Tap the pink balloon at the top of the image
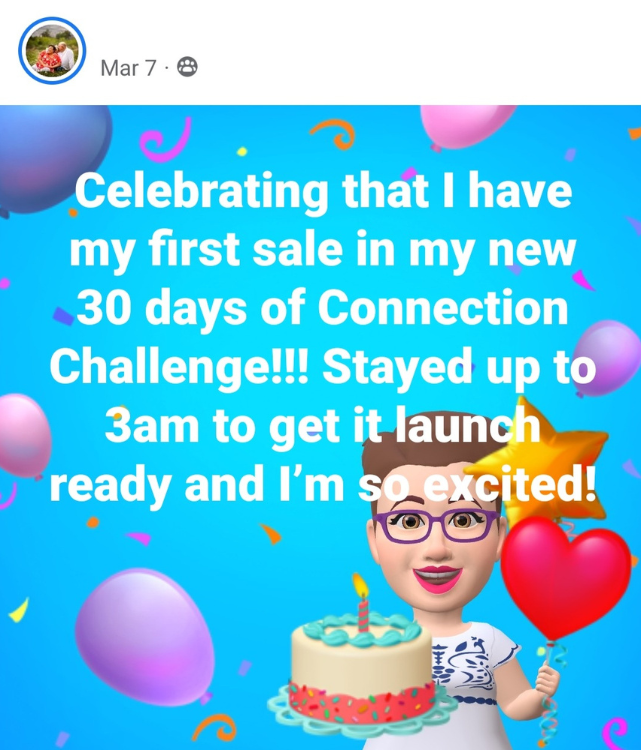This screenshot has width=641, height=750. [x=466, y=126]
